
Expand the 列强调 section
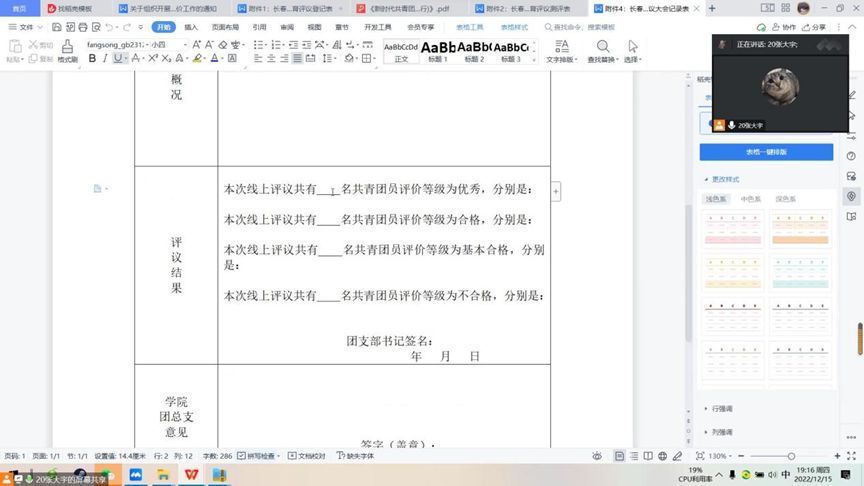[x=719, y=432]
